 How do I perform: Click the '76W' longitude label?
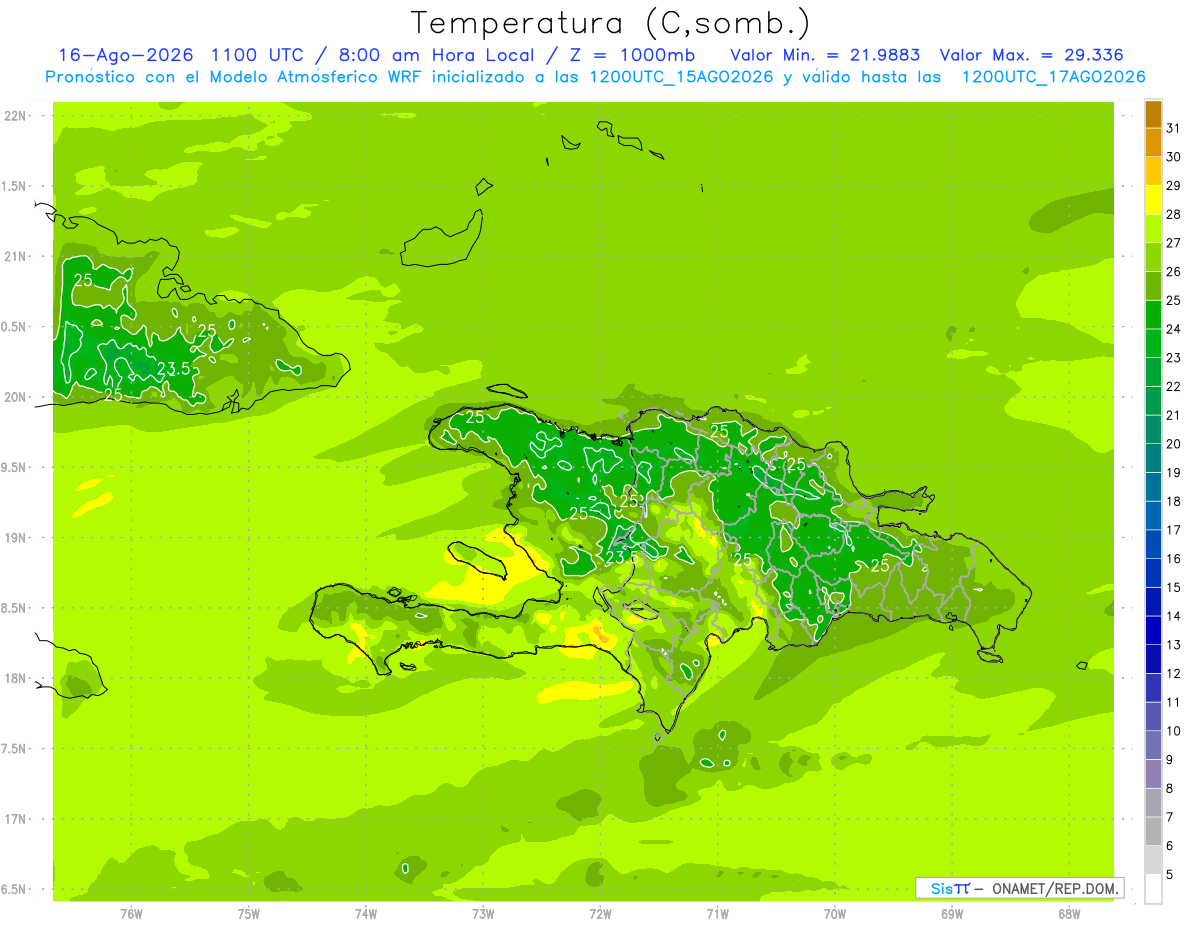point(131,913)
